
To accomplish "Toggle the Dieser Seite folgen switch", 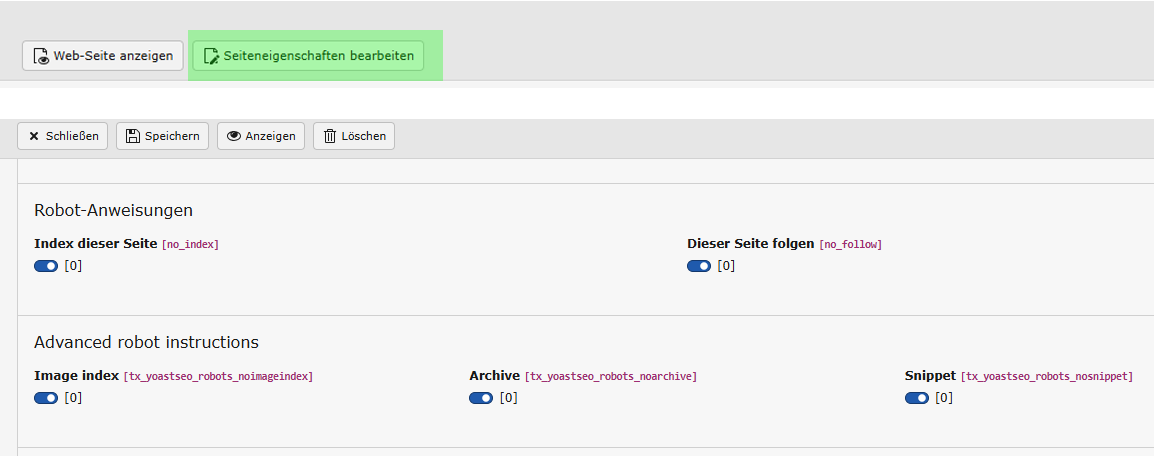I will 699,266.
